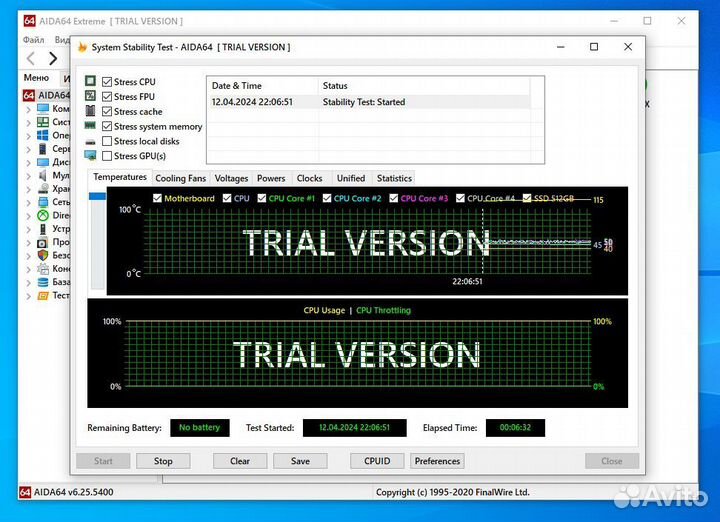Screen dimensions: 720x522
Task: Open the security shield tree icon
Action: tap(43, 255)
